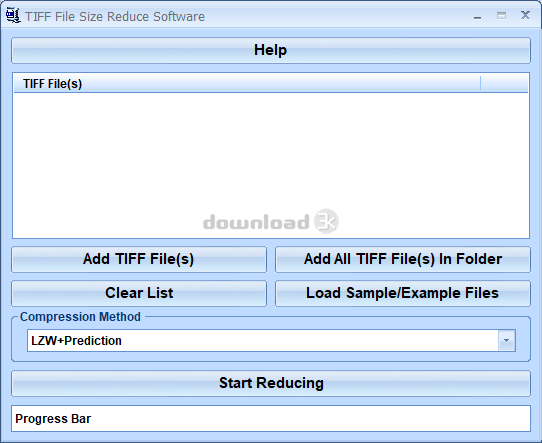542x443 pixels.
Task: Clear the file list with Clear List
Action: coord(139,293)
